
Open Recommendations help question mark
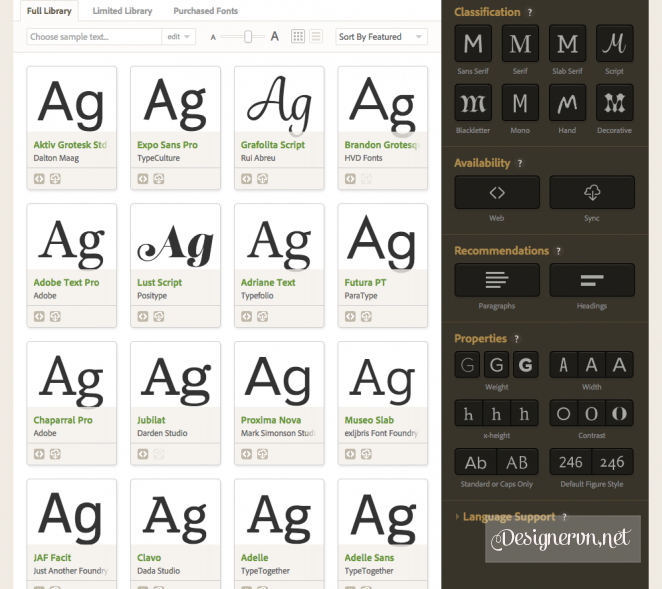pos(559,251)
